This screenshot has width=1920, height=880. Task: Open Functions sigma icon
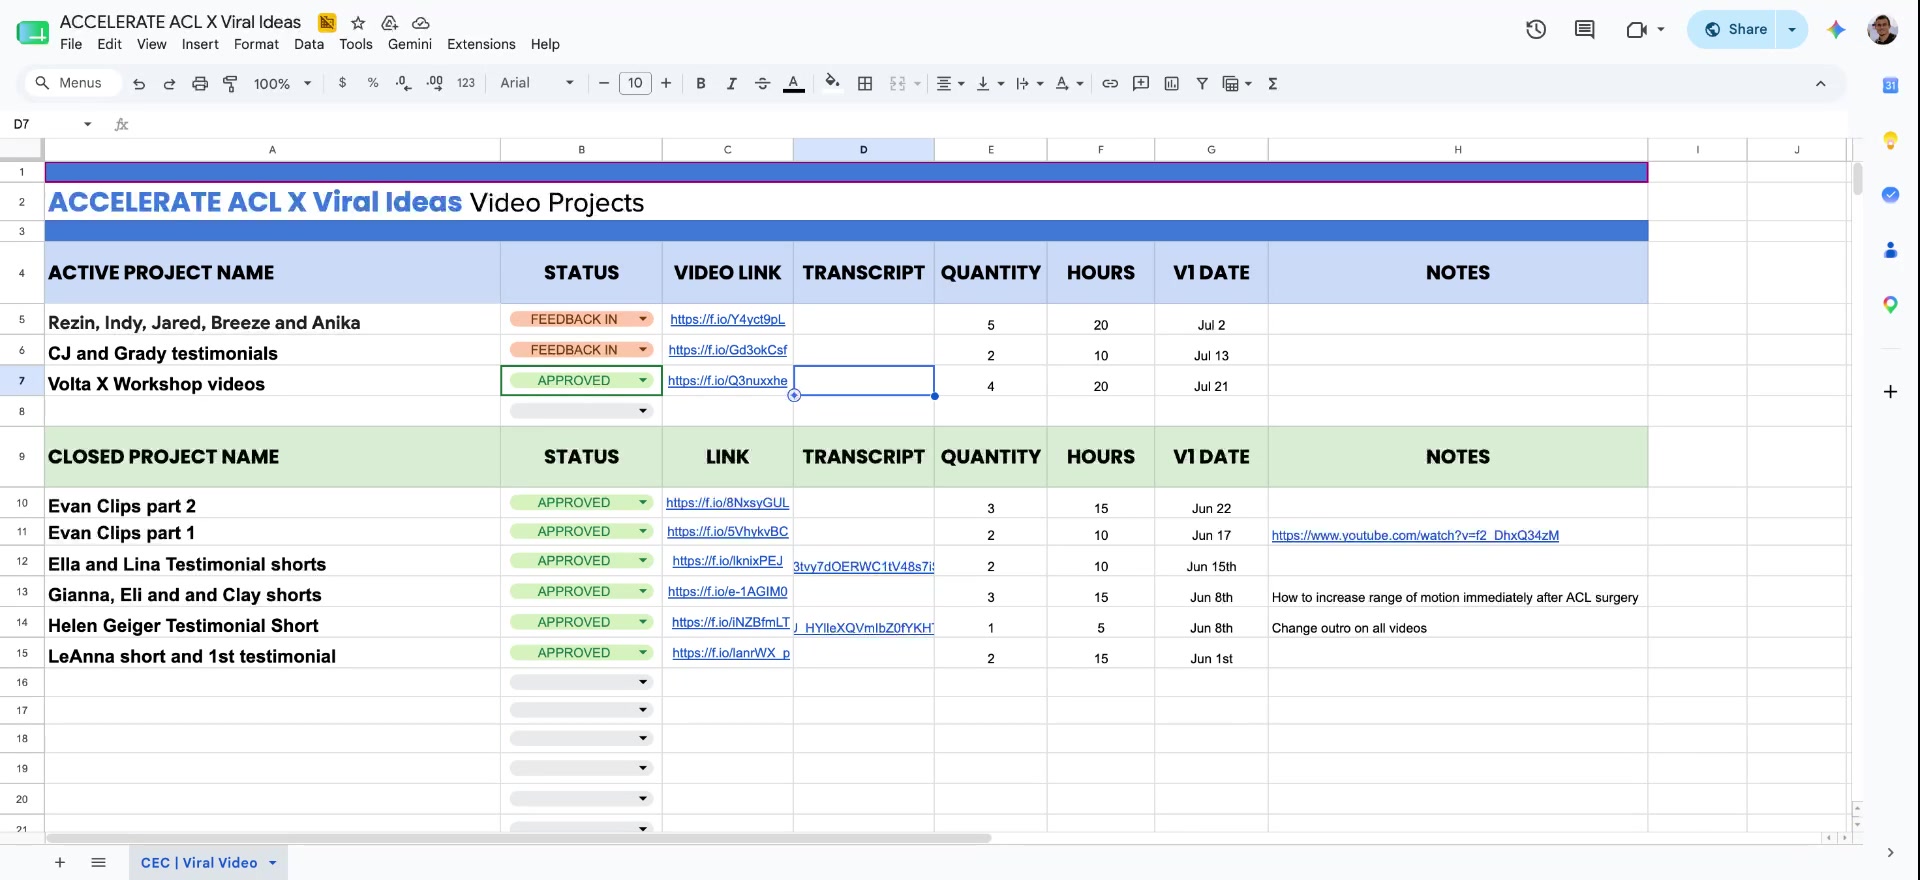[x=1273, y=84]
